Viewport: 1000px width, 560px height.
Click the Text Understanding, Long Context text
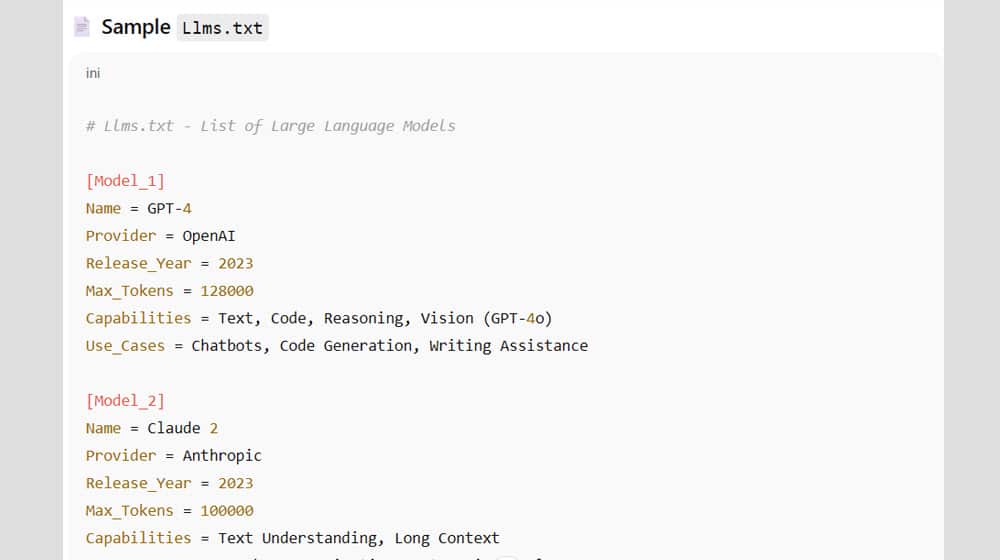coord(358,538)
